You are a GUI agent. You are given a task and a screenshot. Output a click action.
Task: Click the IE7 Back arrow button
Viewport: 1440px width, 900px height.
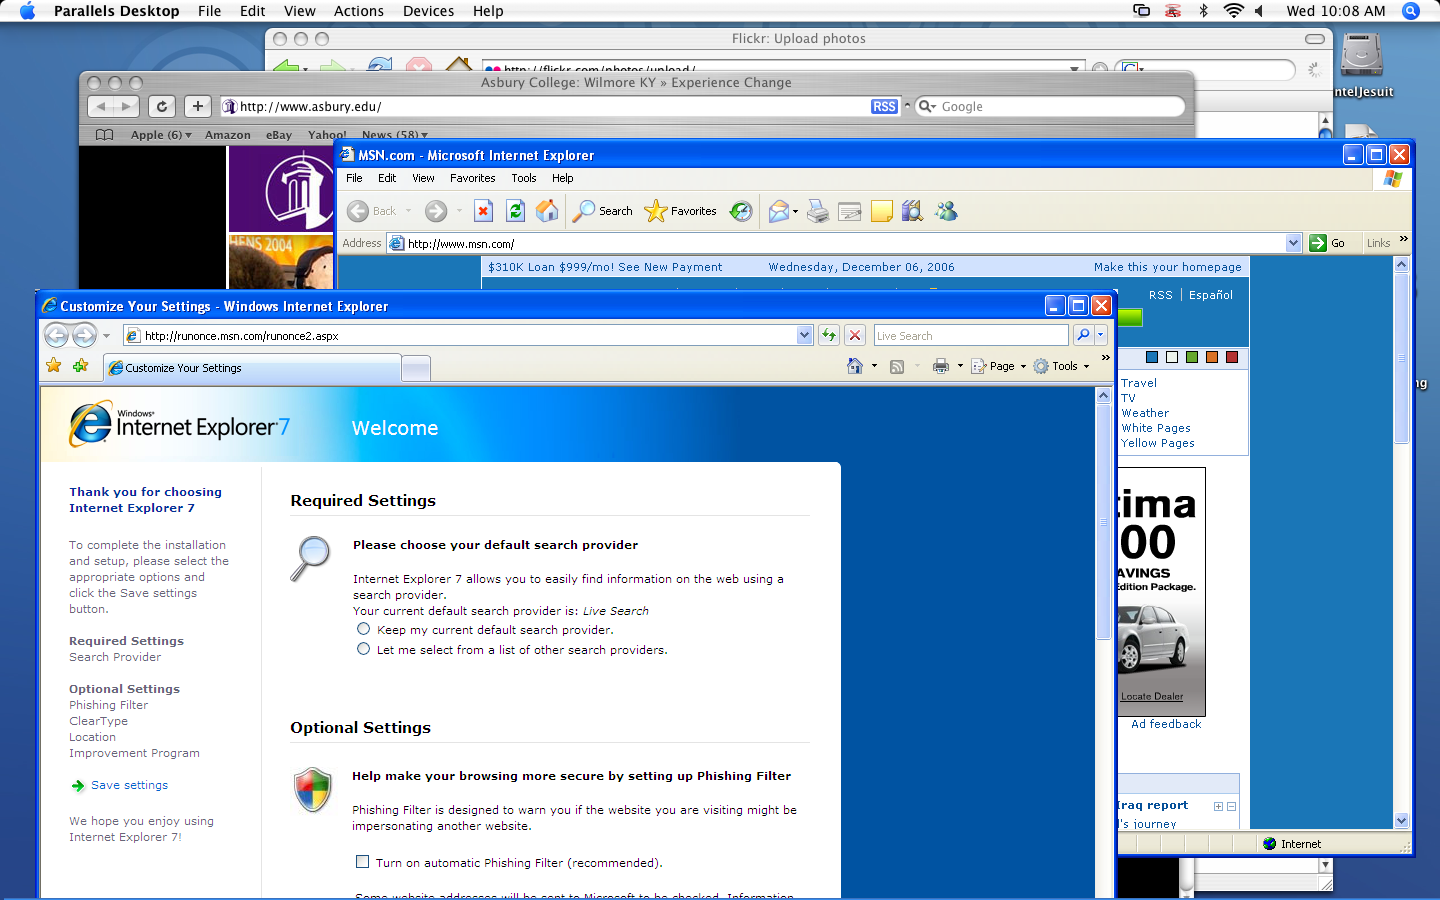click(x=56, y=336)
